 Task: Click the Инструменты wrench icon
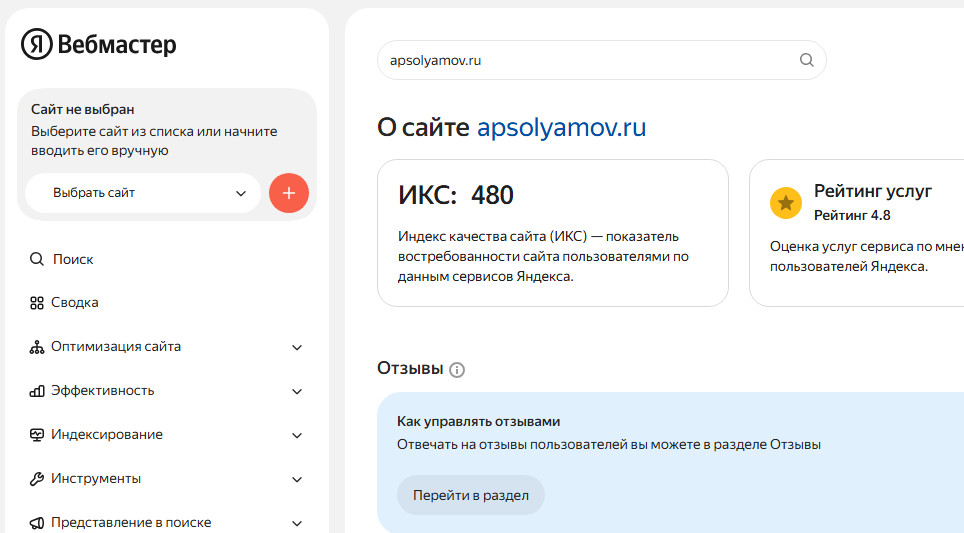pos(37,479)
